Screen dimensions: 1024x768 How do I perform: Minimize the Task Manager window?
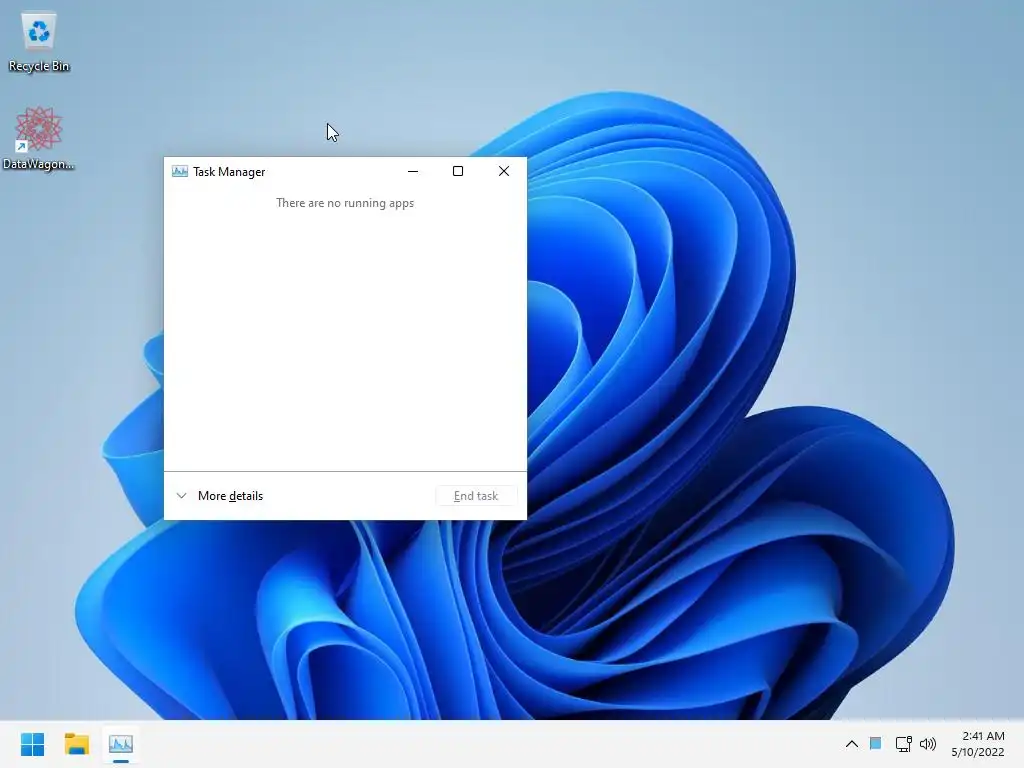[x=413, y=172]
